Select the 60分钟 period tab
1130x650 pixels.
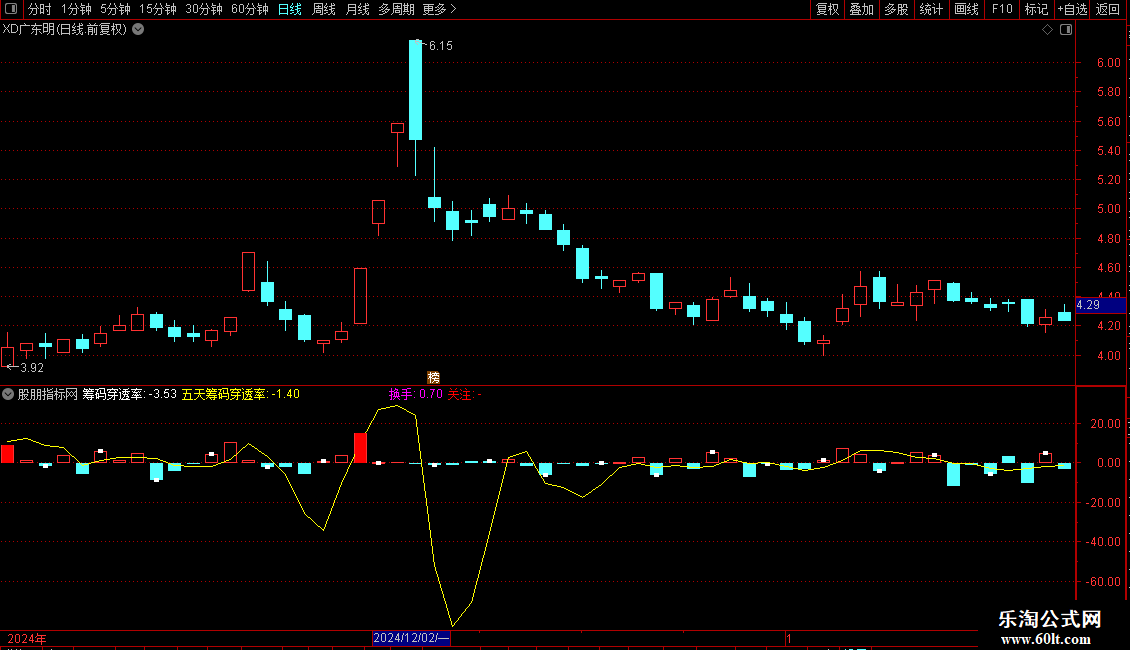[250, 9]
